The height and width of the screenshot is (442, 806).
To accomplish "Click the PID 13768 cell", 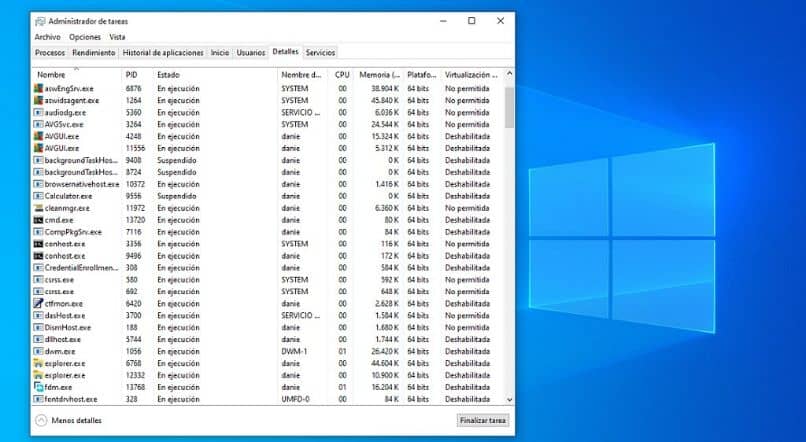I will pyautogui.click(x=136, y=387).
